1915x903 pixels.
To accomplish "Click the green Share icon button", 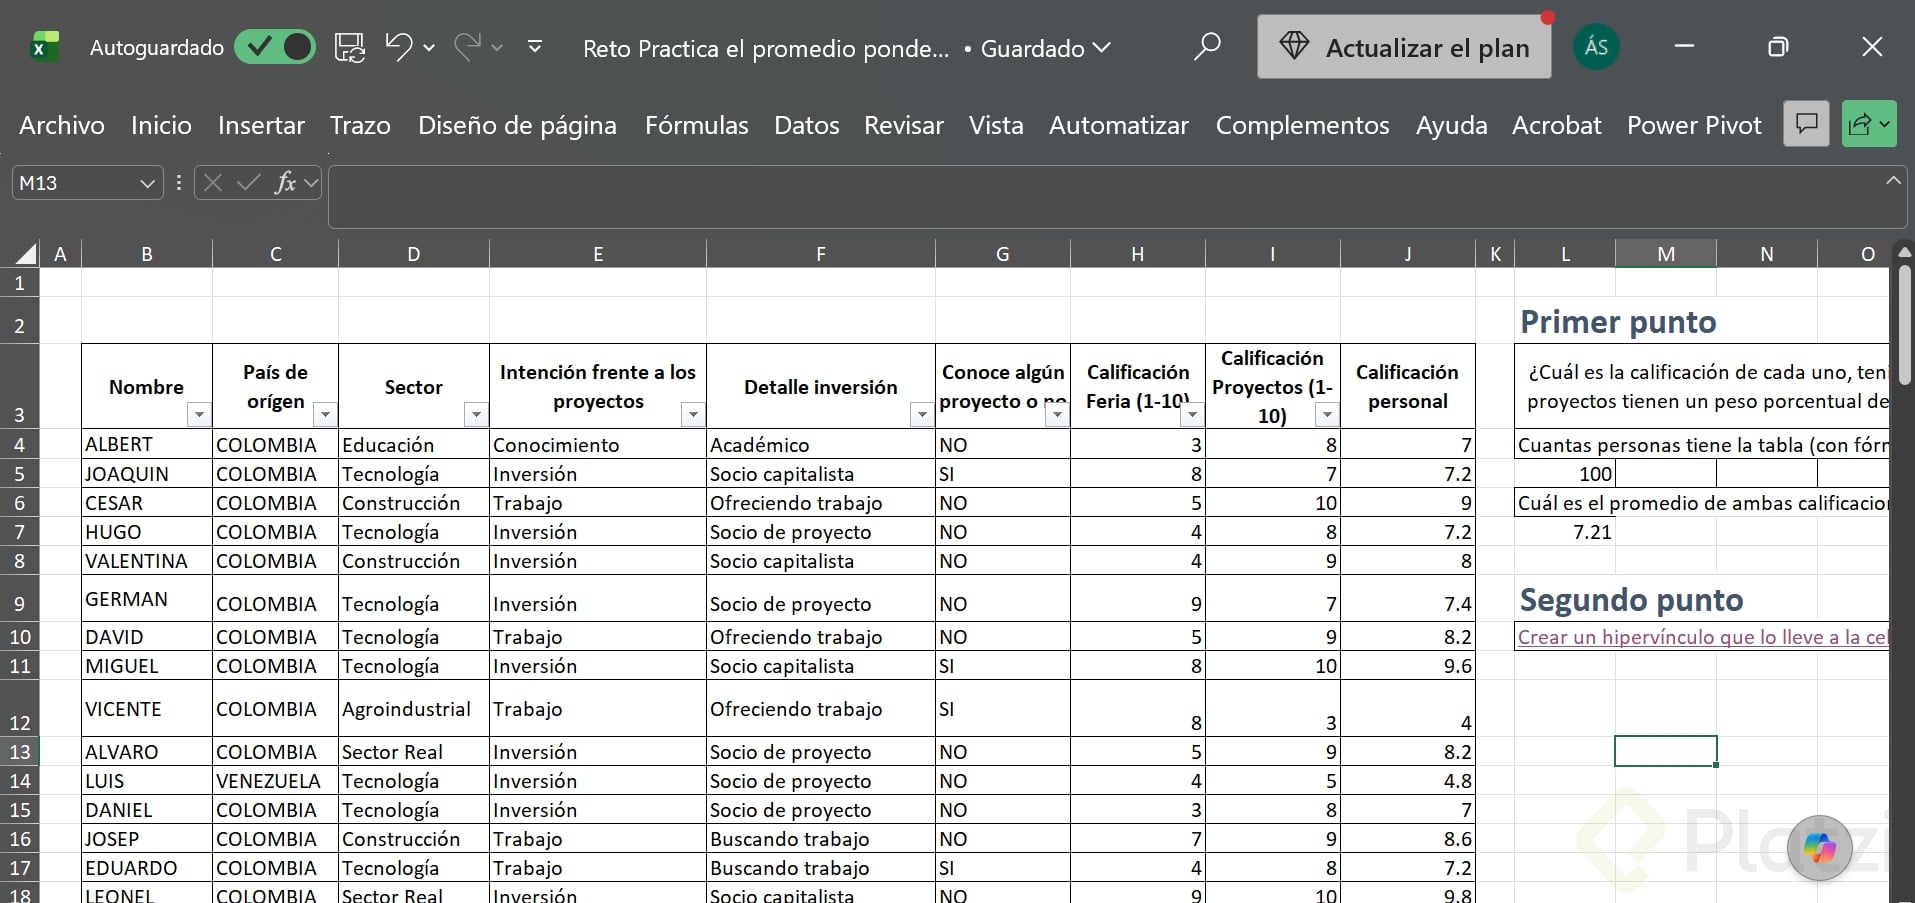I will tap(1868, 124).
